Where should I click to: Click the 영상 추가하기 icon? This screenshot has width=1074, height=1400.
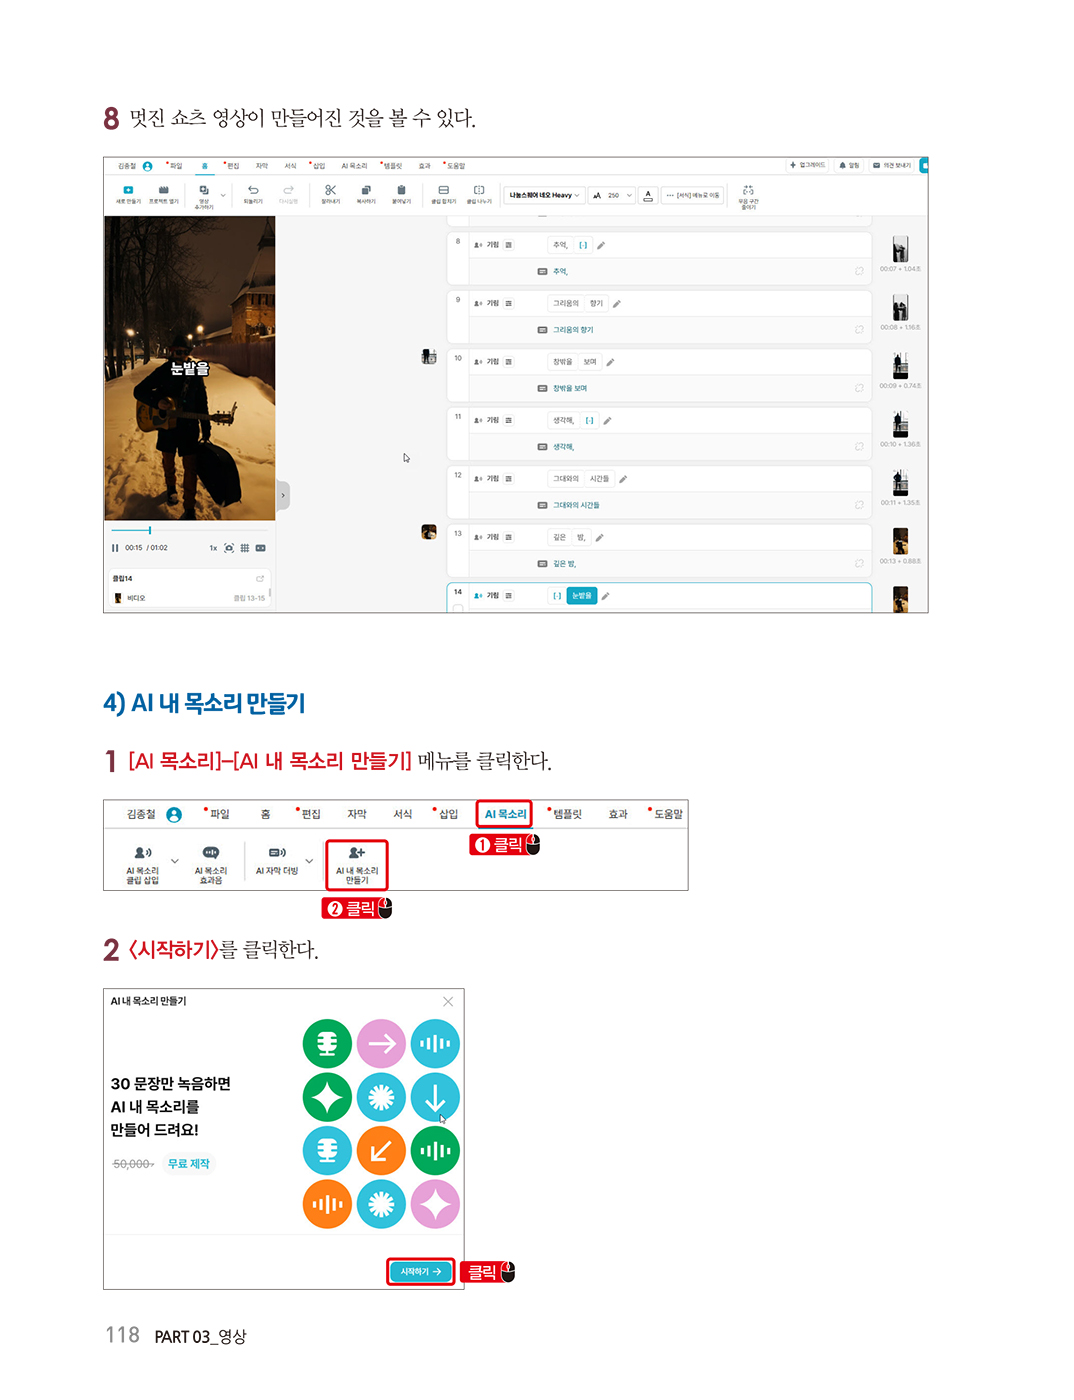(x=204, y=190)
